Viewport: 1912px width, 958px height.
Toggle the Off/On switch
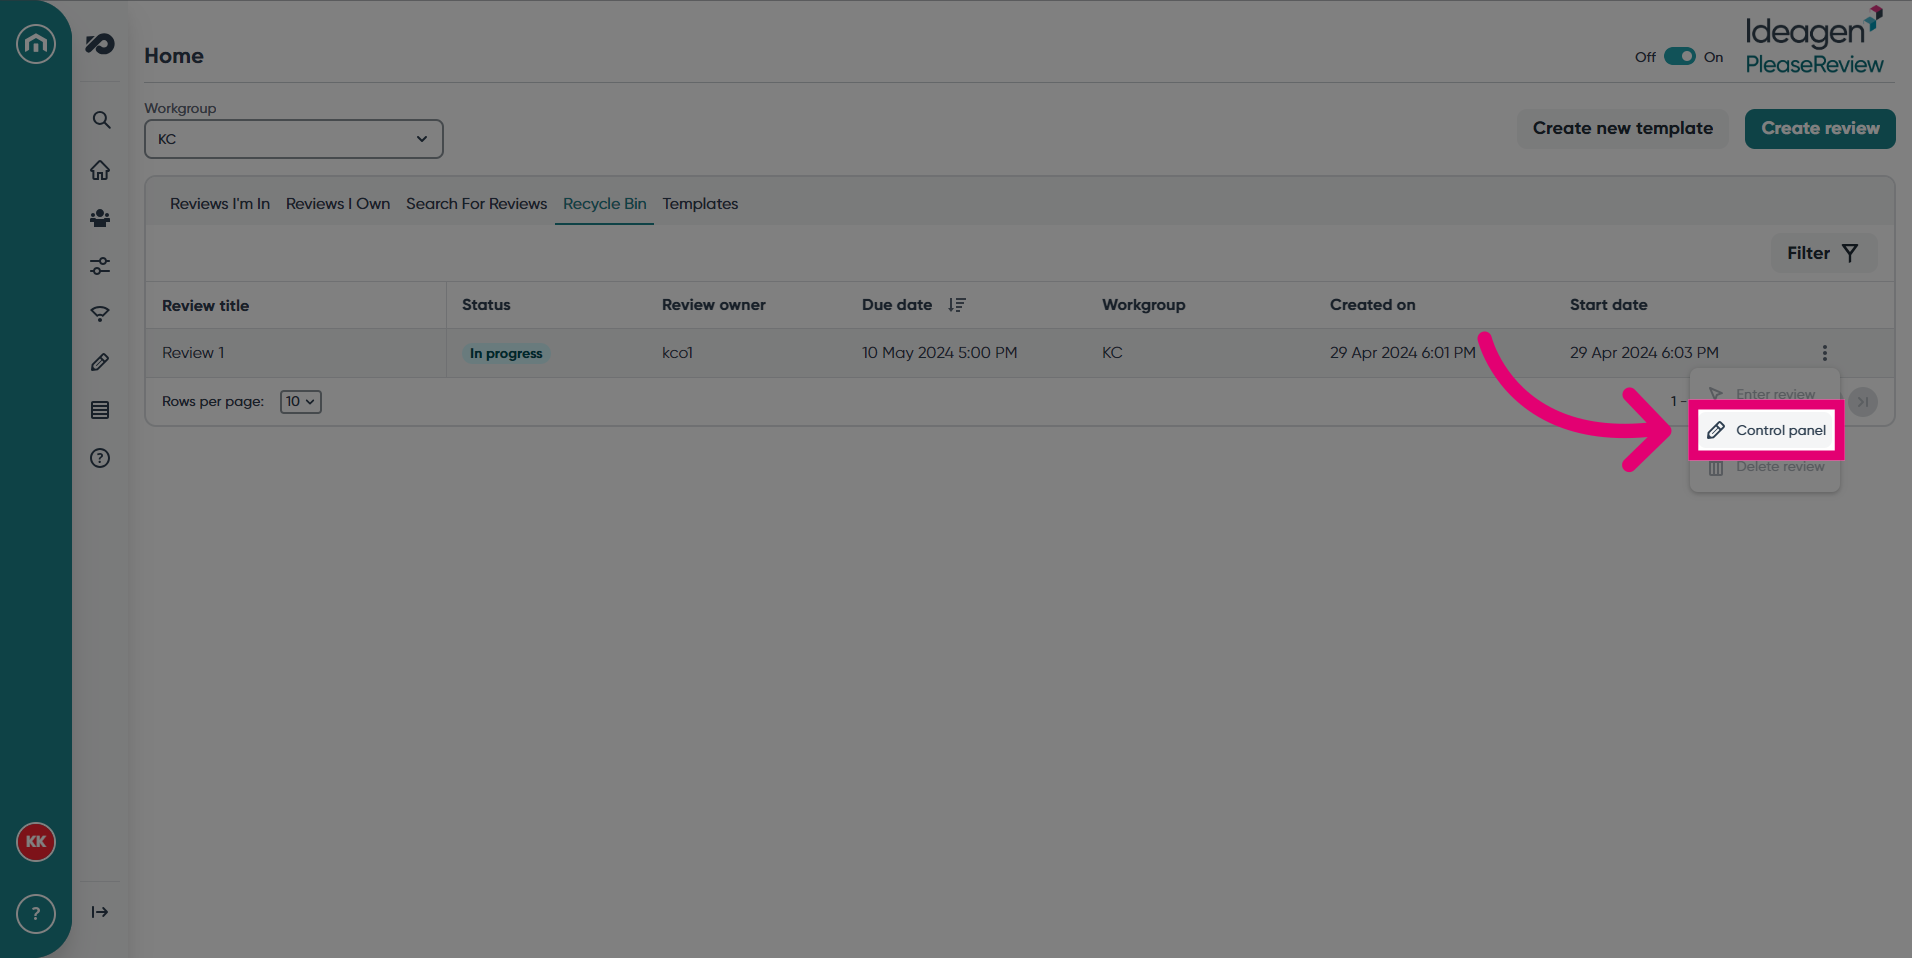[x=1680, y=57]
